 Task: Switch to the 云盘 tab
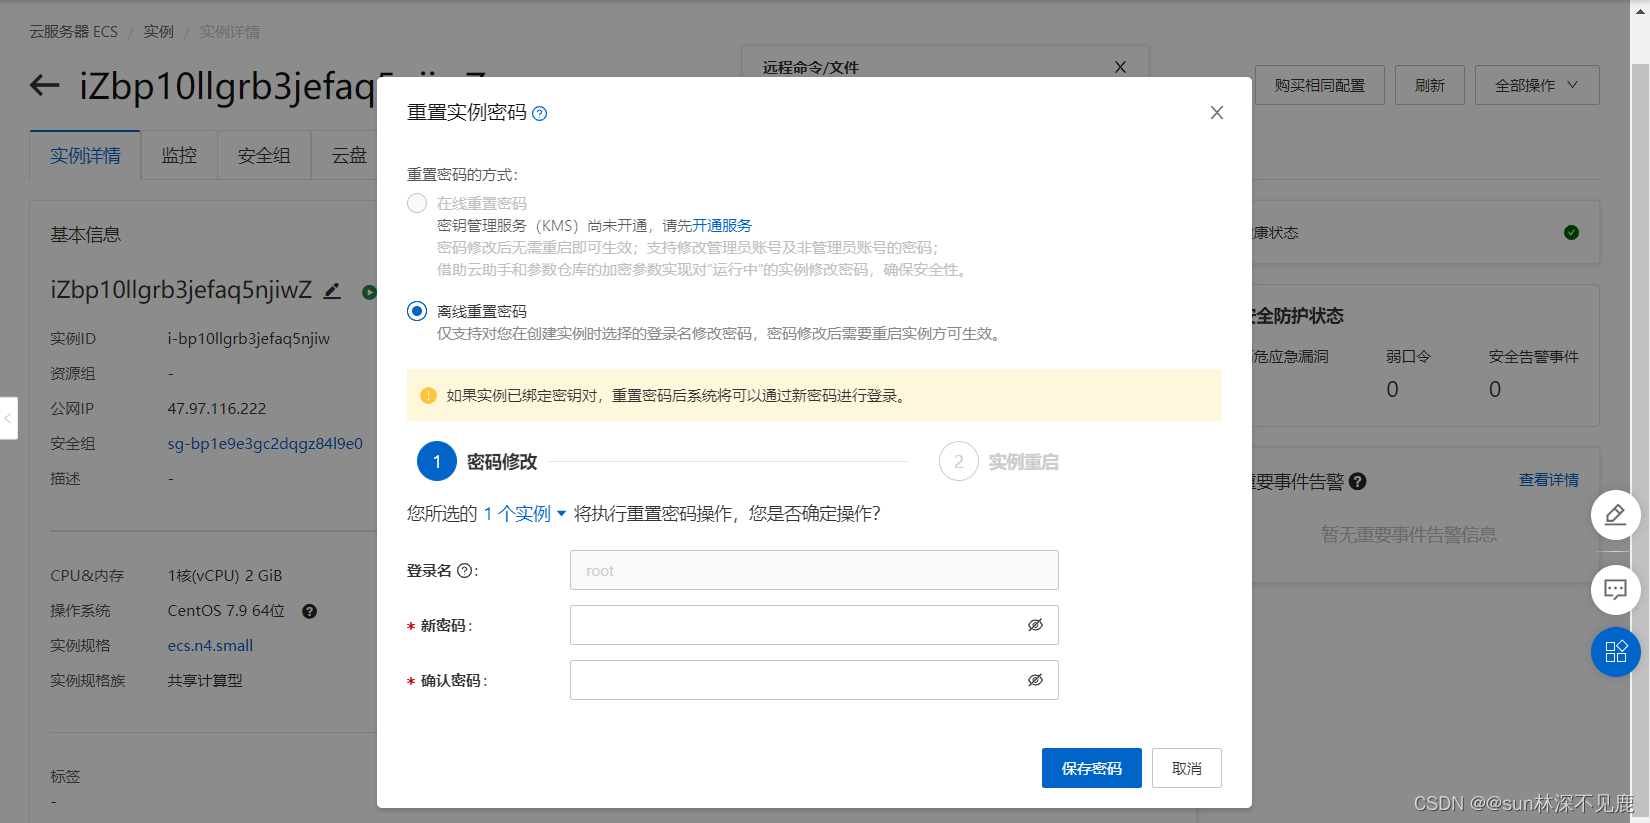click(349, 156)
